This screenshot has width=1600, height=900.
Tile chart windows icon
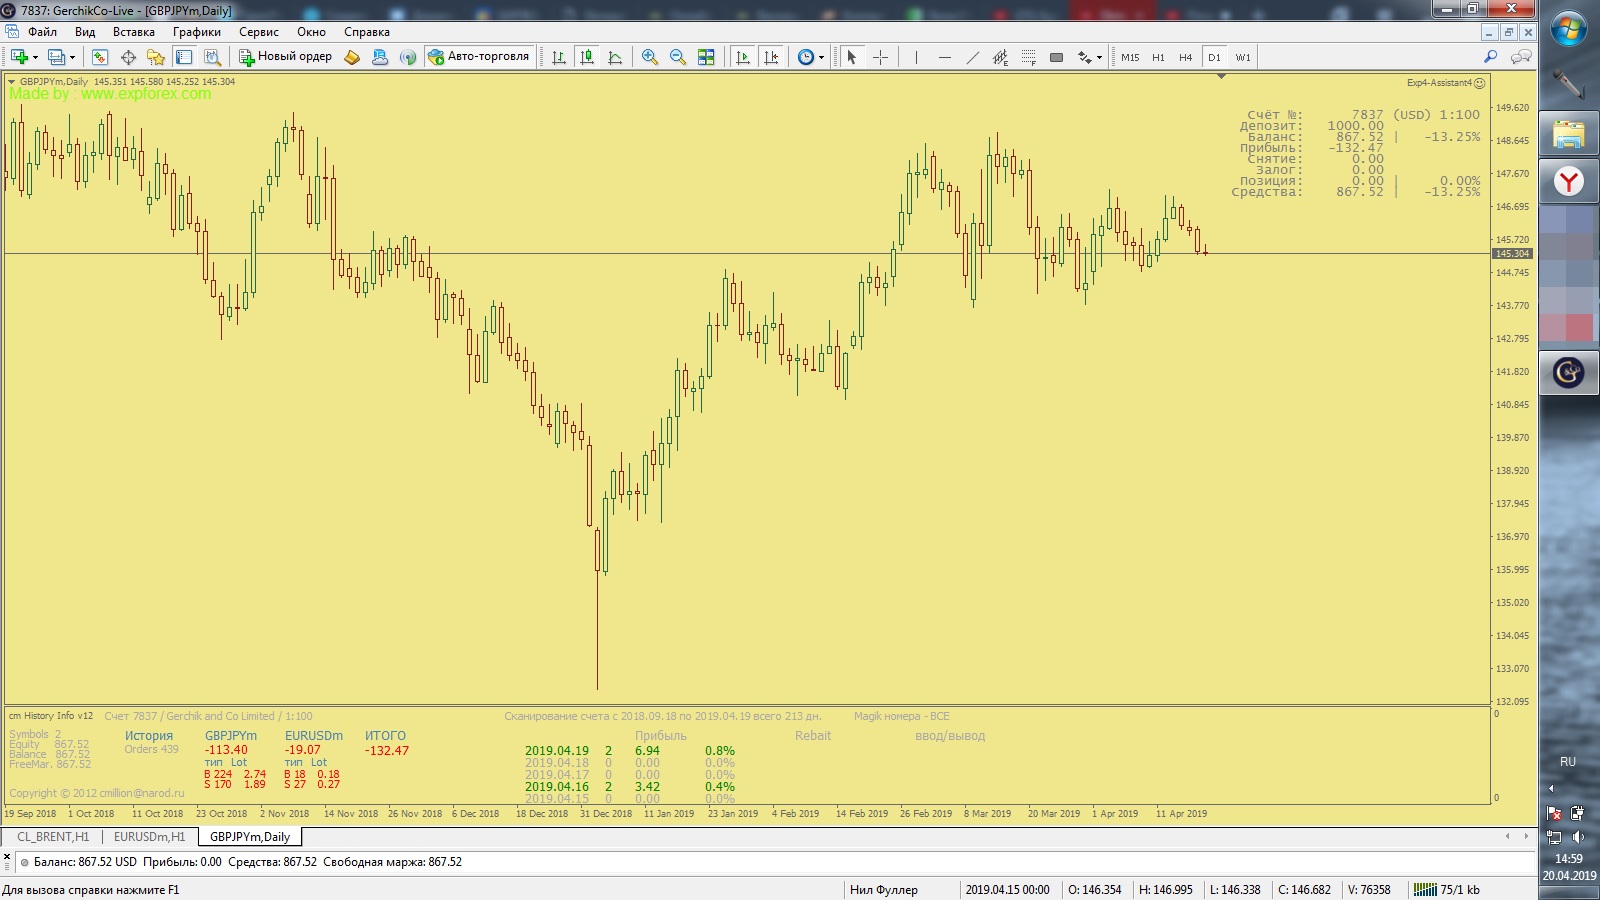(706, 57)
